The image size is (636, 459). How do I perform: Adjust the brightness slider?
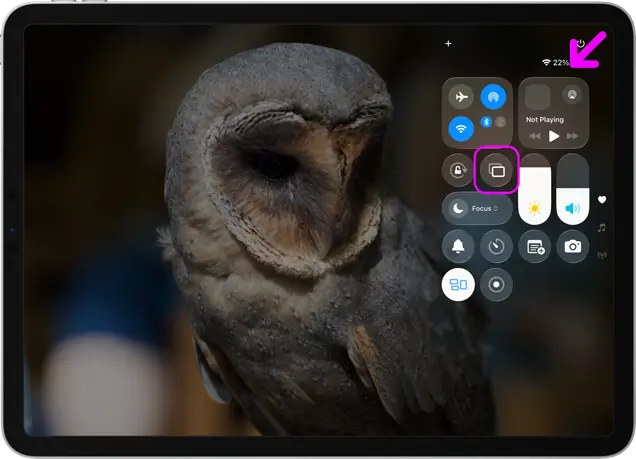pyautogui.click(x=534, y=188)
